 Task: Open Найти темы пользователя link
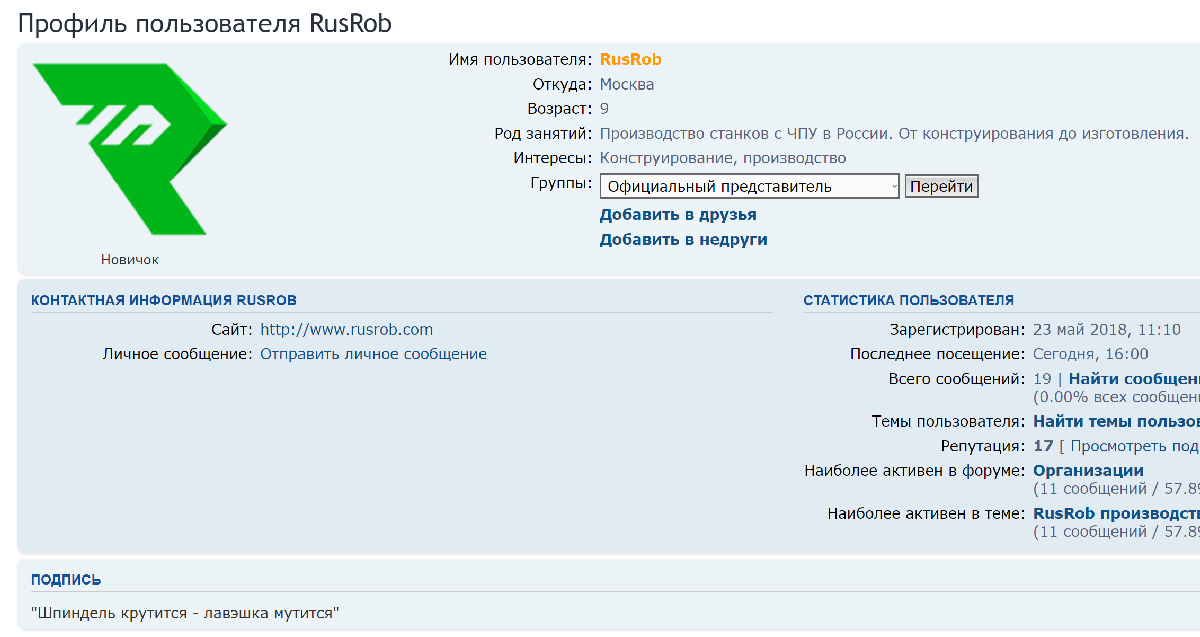coord(1115,422)
